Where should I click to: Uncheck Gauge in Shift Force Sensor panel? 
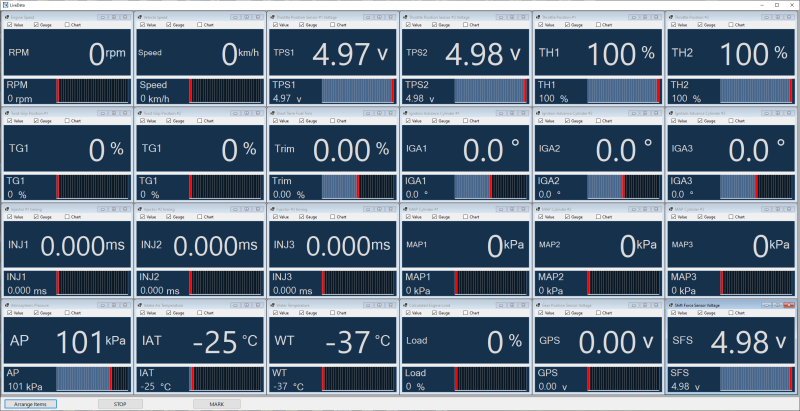click(x=701, y=313)
